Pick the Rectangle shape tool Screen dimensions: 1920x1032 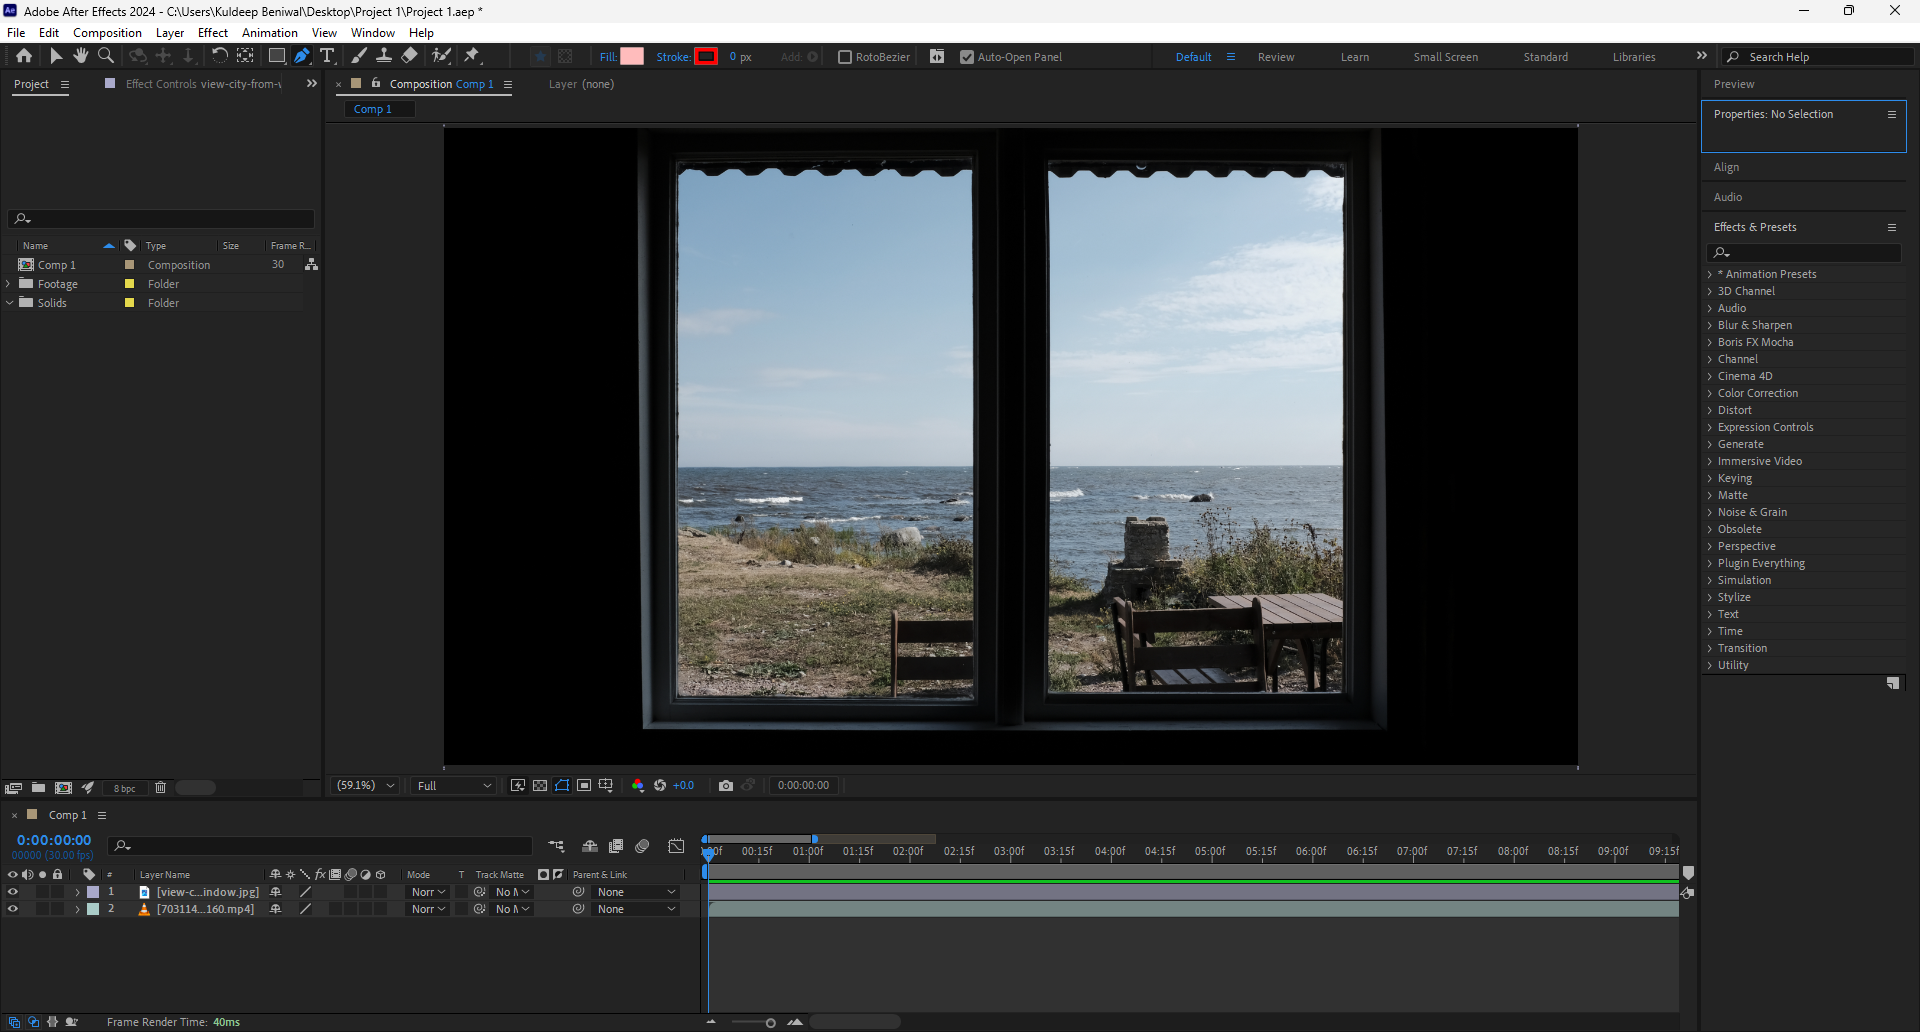coord(277,56)
